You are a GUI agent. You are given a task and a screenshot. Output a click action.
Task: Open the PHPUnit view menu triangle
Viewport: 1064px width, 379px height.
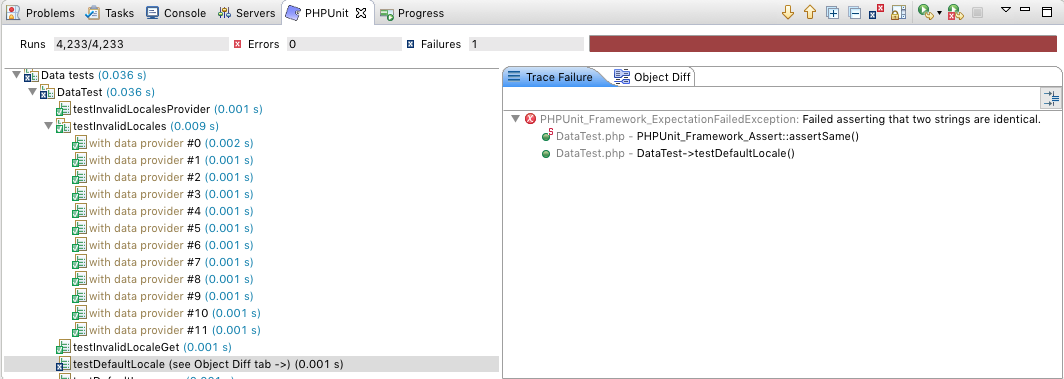coord(1006,9)
